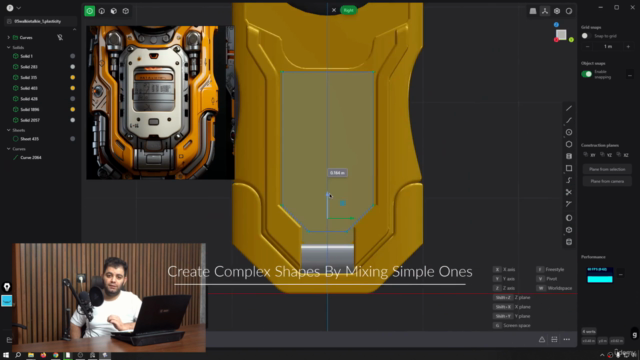Select Solid 2057 in the outliner

coord(30,120)
